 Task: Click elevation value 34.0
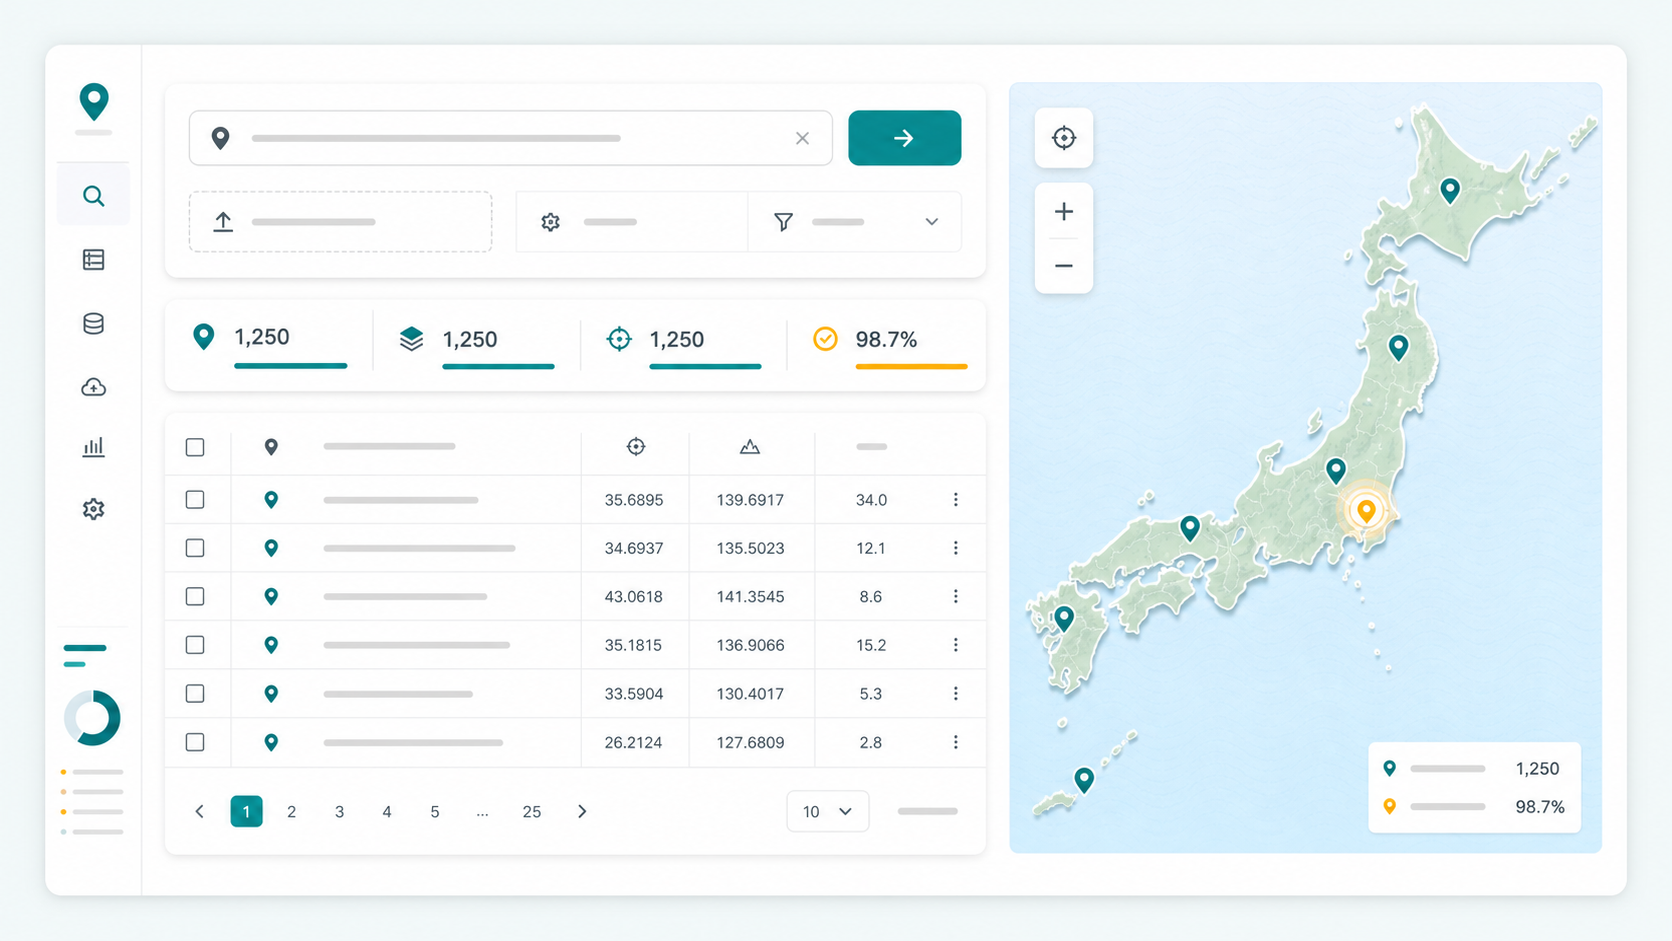[871, 499]
